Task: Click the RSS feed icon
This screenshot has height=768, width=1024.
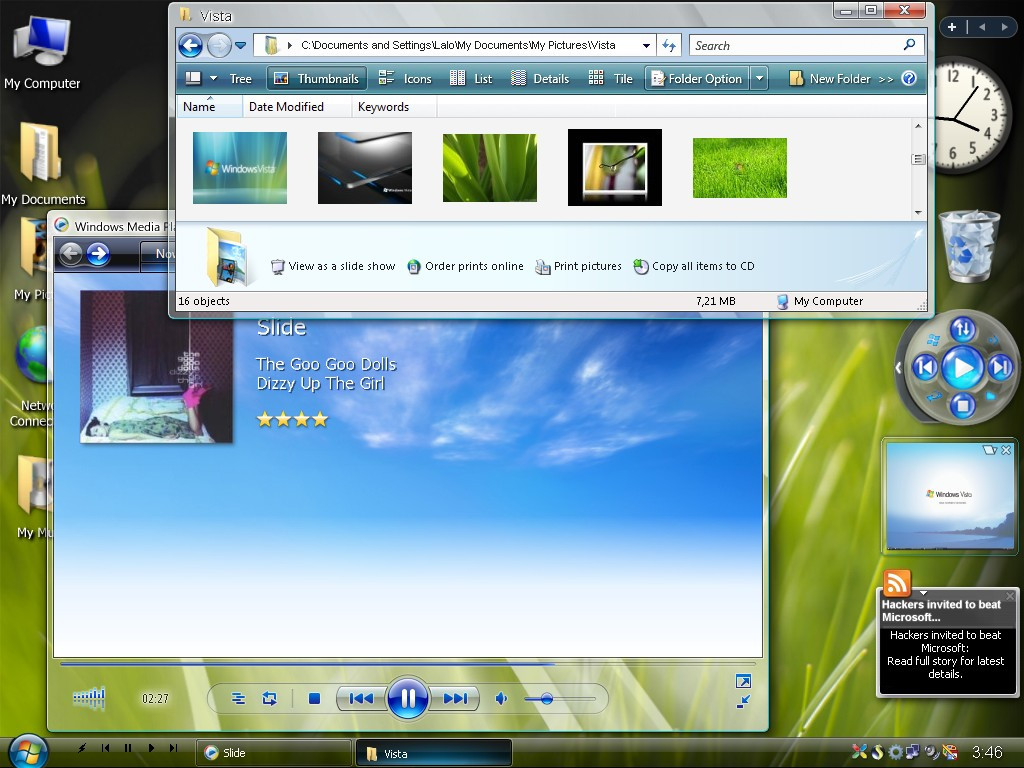Action: point(897,582)
